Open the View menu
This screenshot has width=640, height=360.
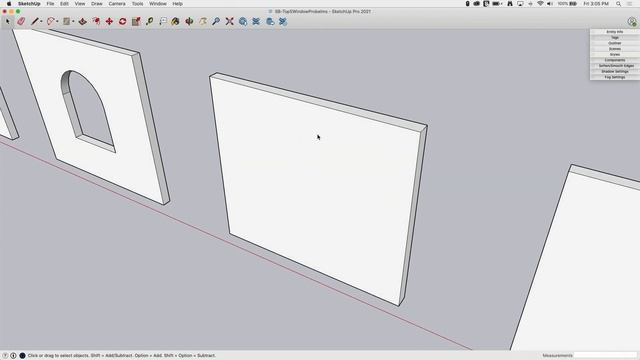(80, 4)
